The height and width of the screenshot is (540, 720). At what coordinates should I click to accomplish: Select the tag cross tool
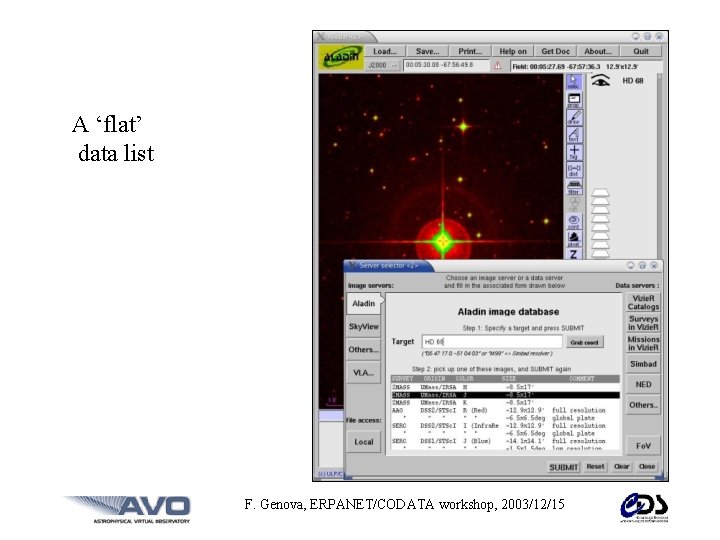pyautogui.click(x=574, y=152)
